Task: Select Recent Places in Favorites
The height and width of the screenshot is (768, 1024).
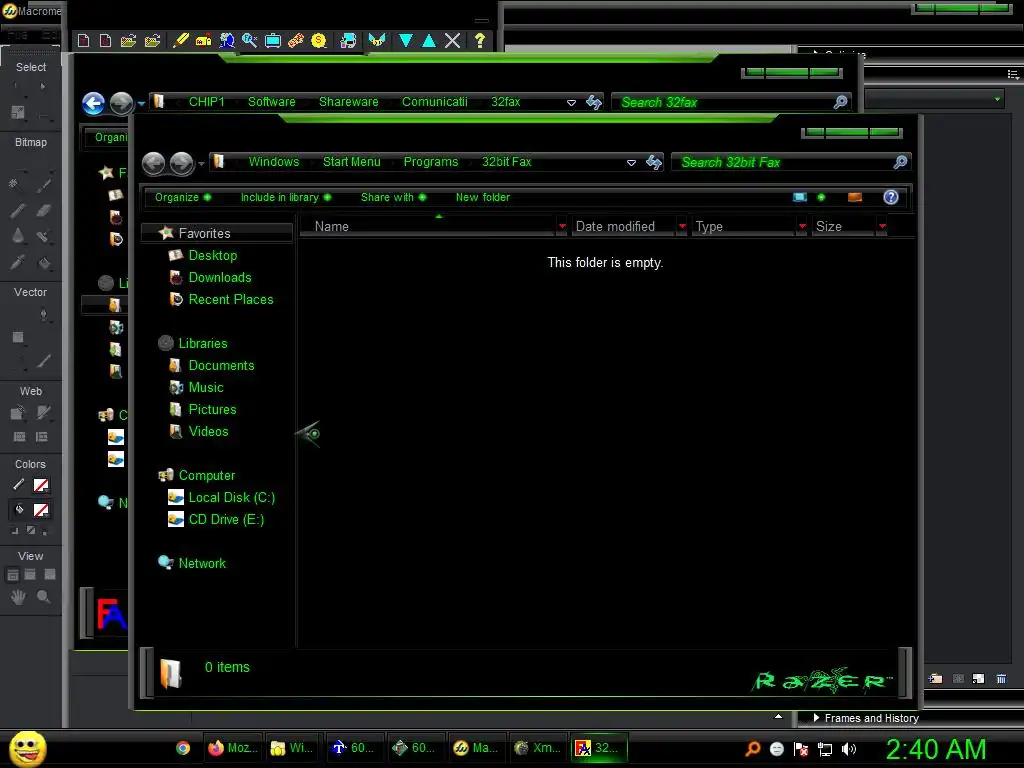Action: click(x=221, y=300)
